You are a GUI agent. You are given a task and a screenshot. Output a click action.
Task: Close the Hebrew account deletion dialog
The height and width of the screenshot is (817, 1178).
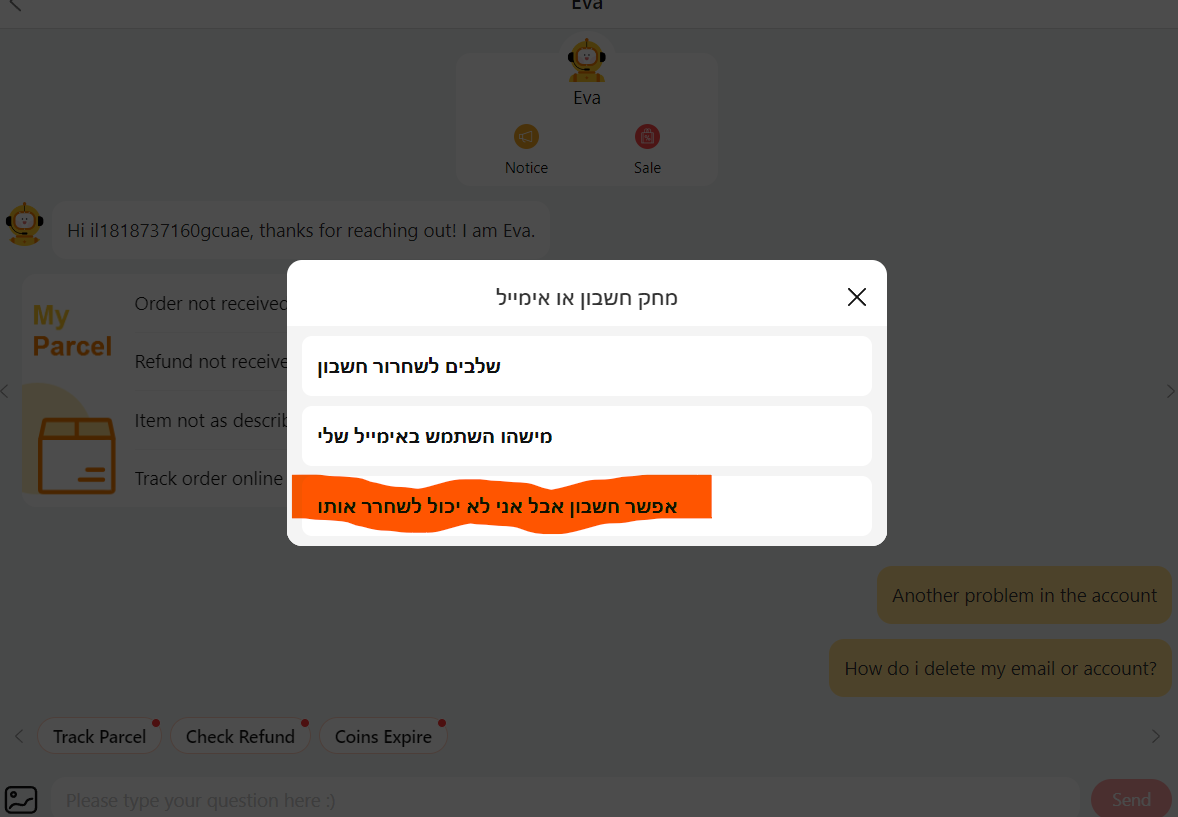[856, 297]
